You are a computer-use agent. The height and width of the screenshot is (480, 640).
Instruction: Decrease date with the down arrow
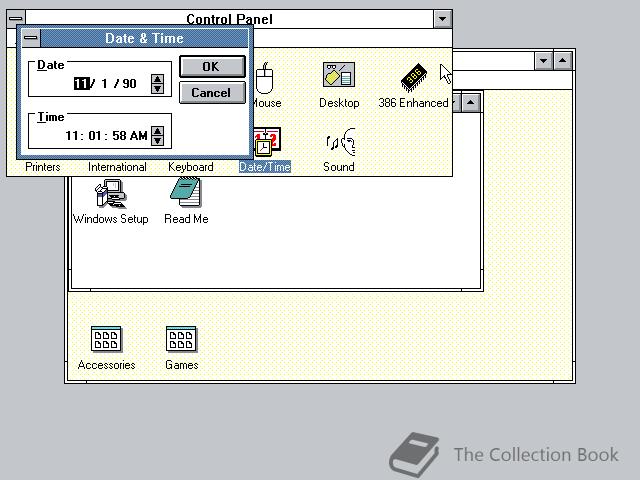(158, 89)
